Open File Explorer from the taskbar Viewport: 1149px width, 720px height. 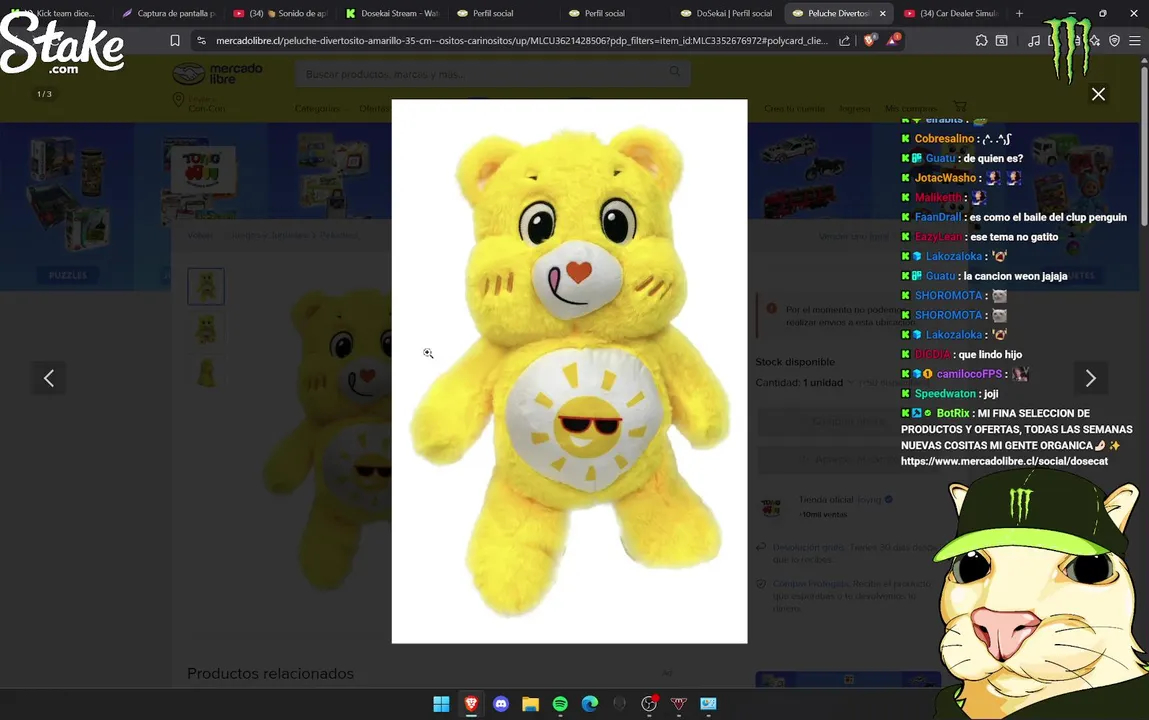531,704
